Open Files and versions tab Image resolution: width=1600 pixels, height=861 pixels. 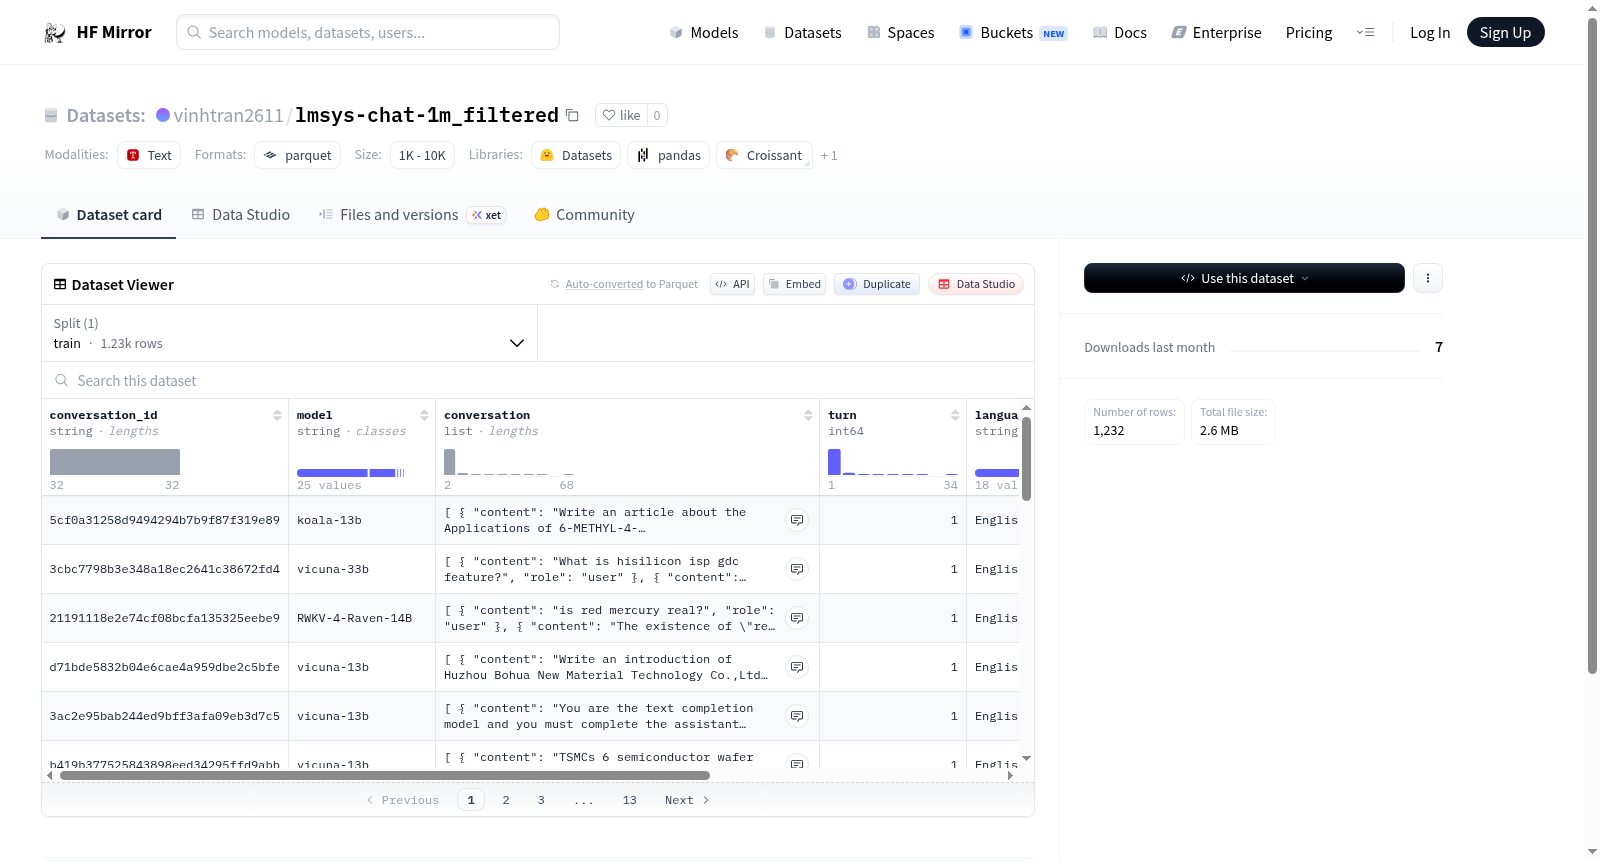coord(412,215)
